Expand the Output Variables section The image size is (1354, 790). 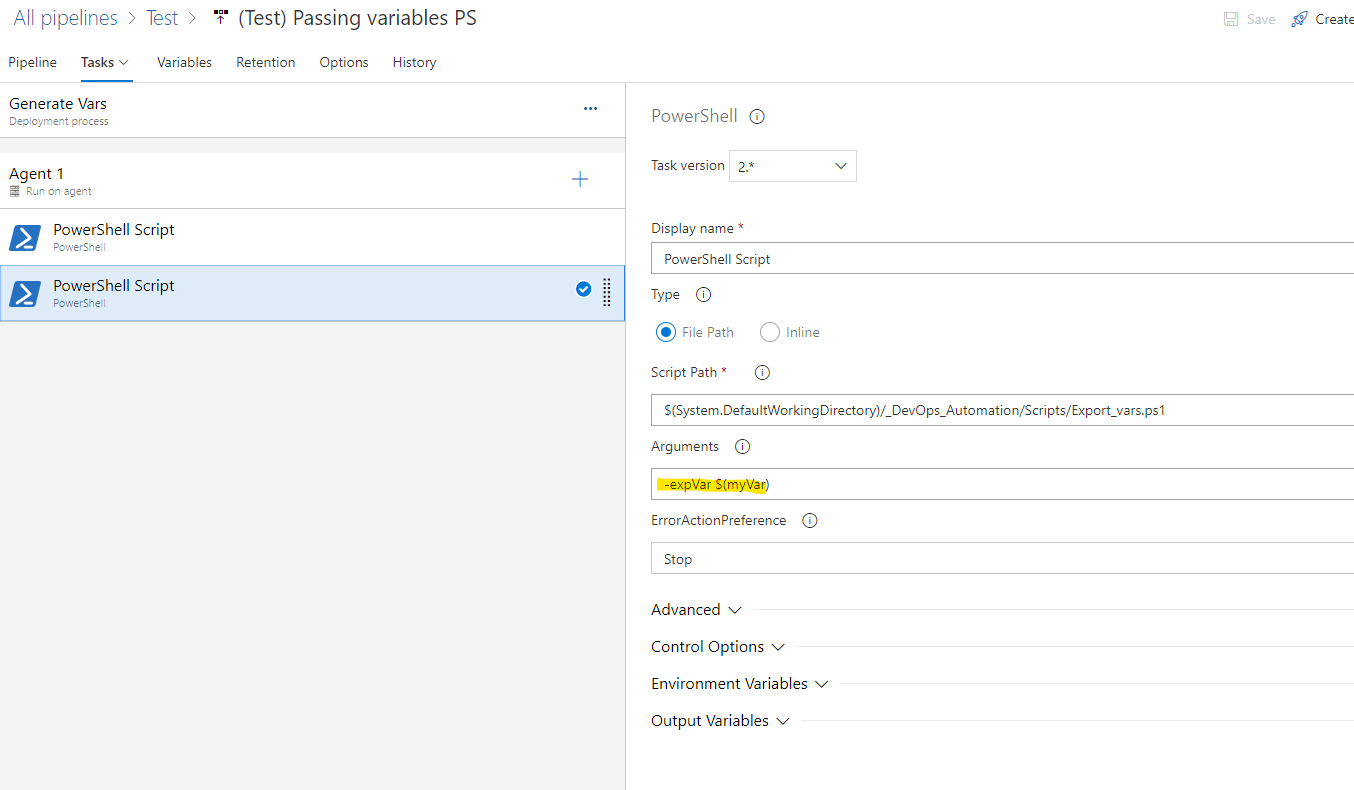coord(720,721)
